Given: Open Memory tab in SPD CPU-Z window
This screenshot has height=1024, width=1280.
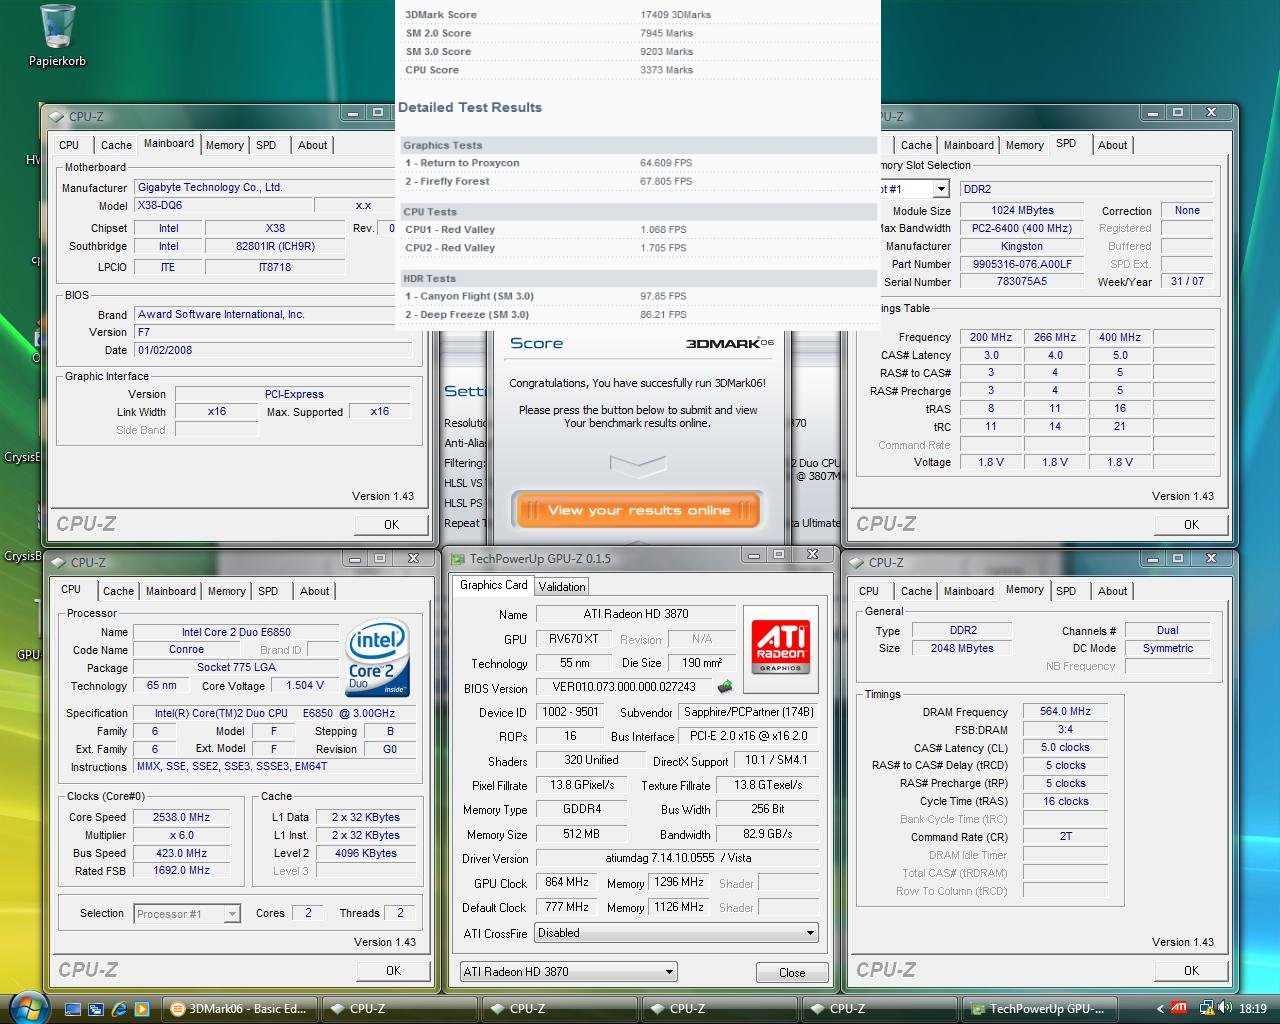Looking at the screenshot, I should click(1024, 145).
